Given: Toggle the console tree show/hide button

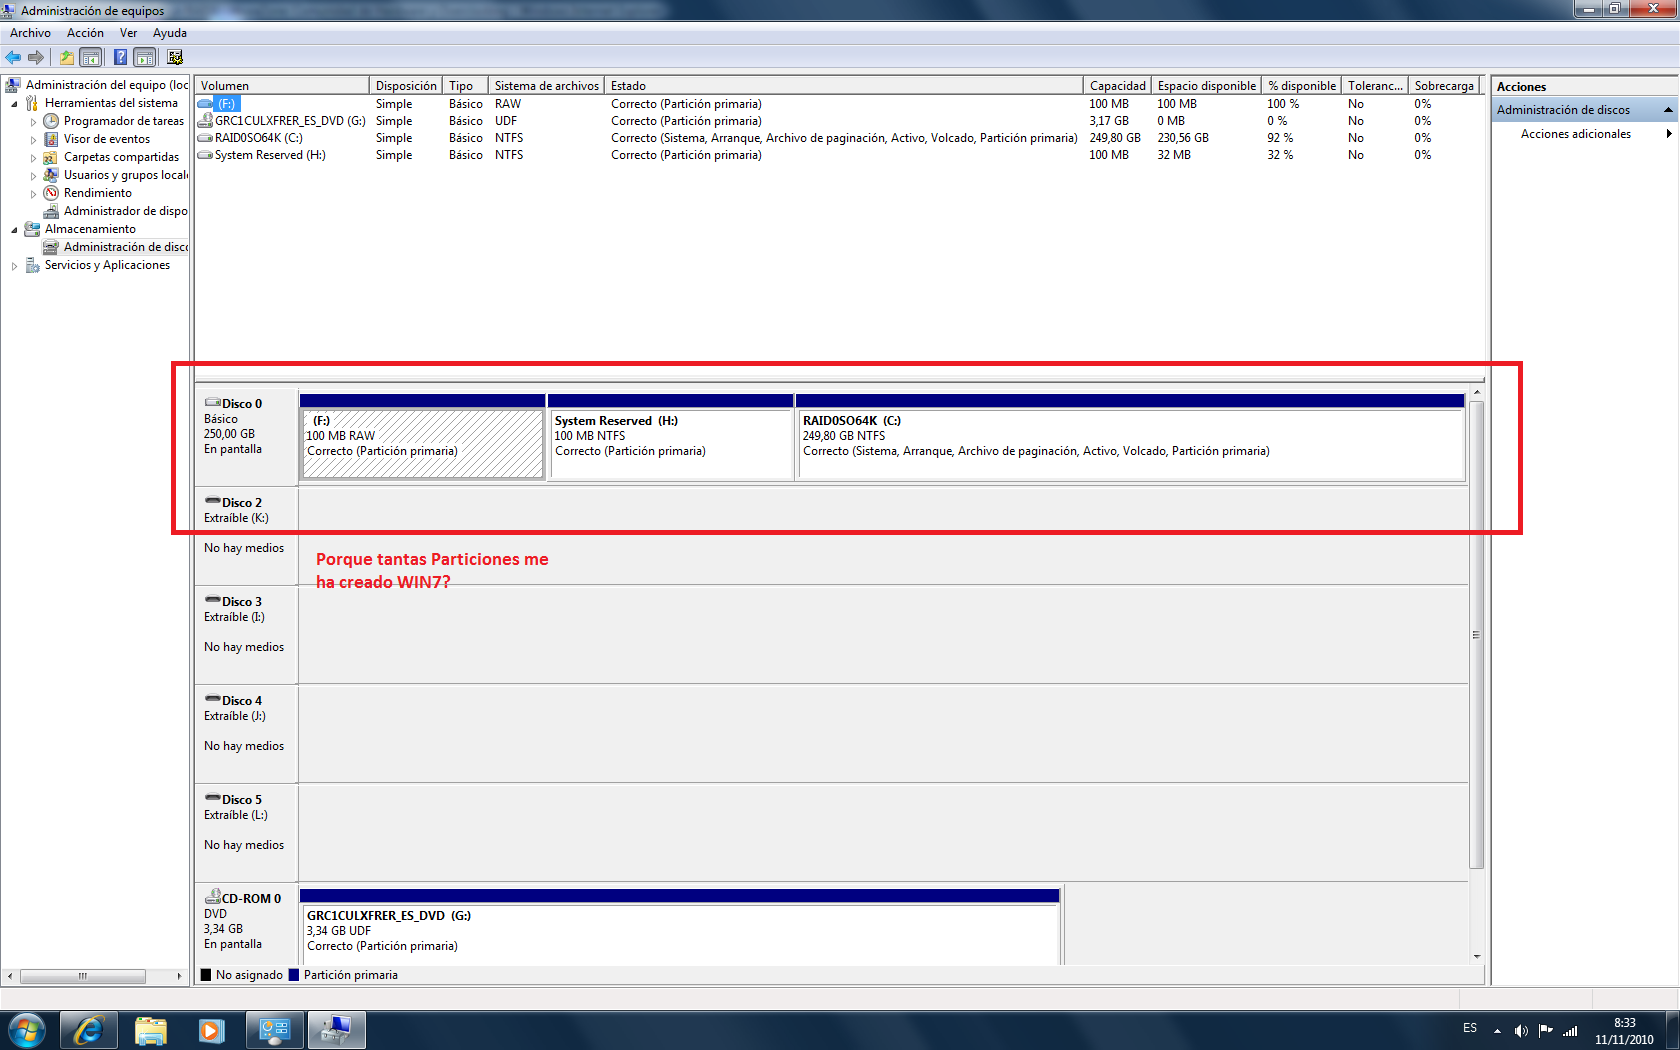Looking at the screenshot, I should pos(91,57).
